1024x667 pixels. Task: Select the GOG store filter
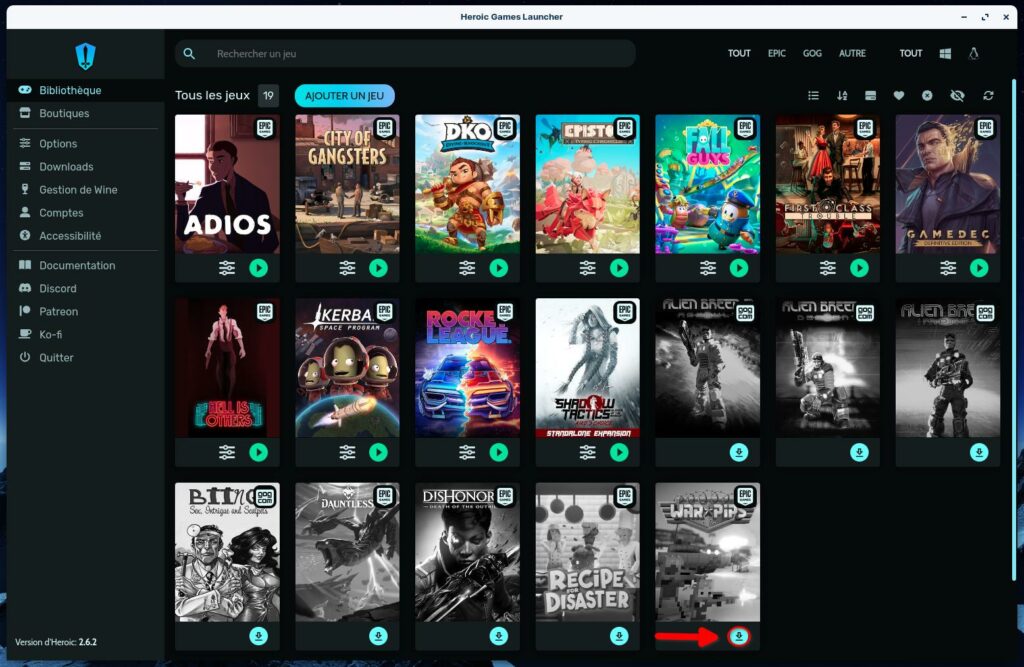pyautogui.click(x=812, y=53)
